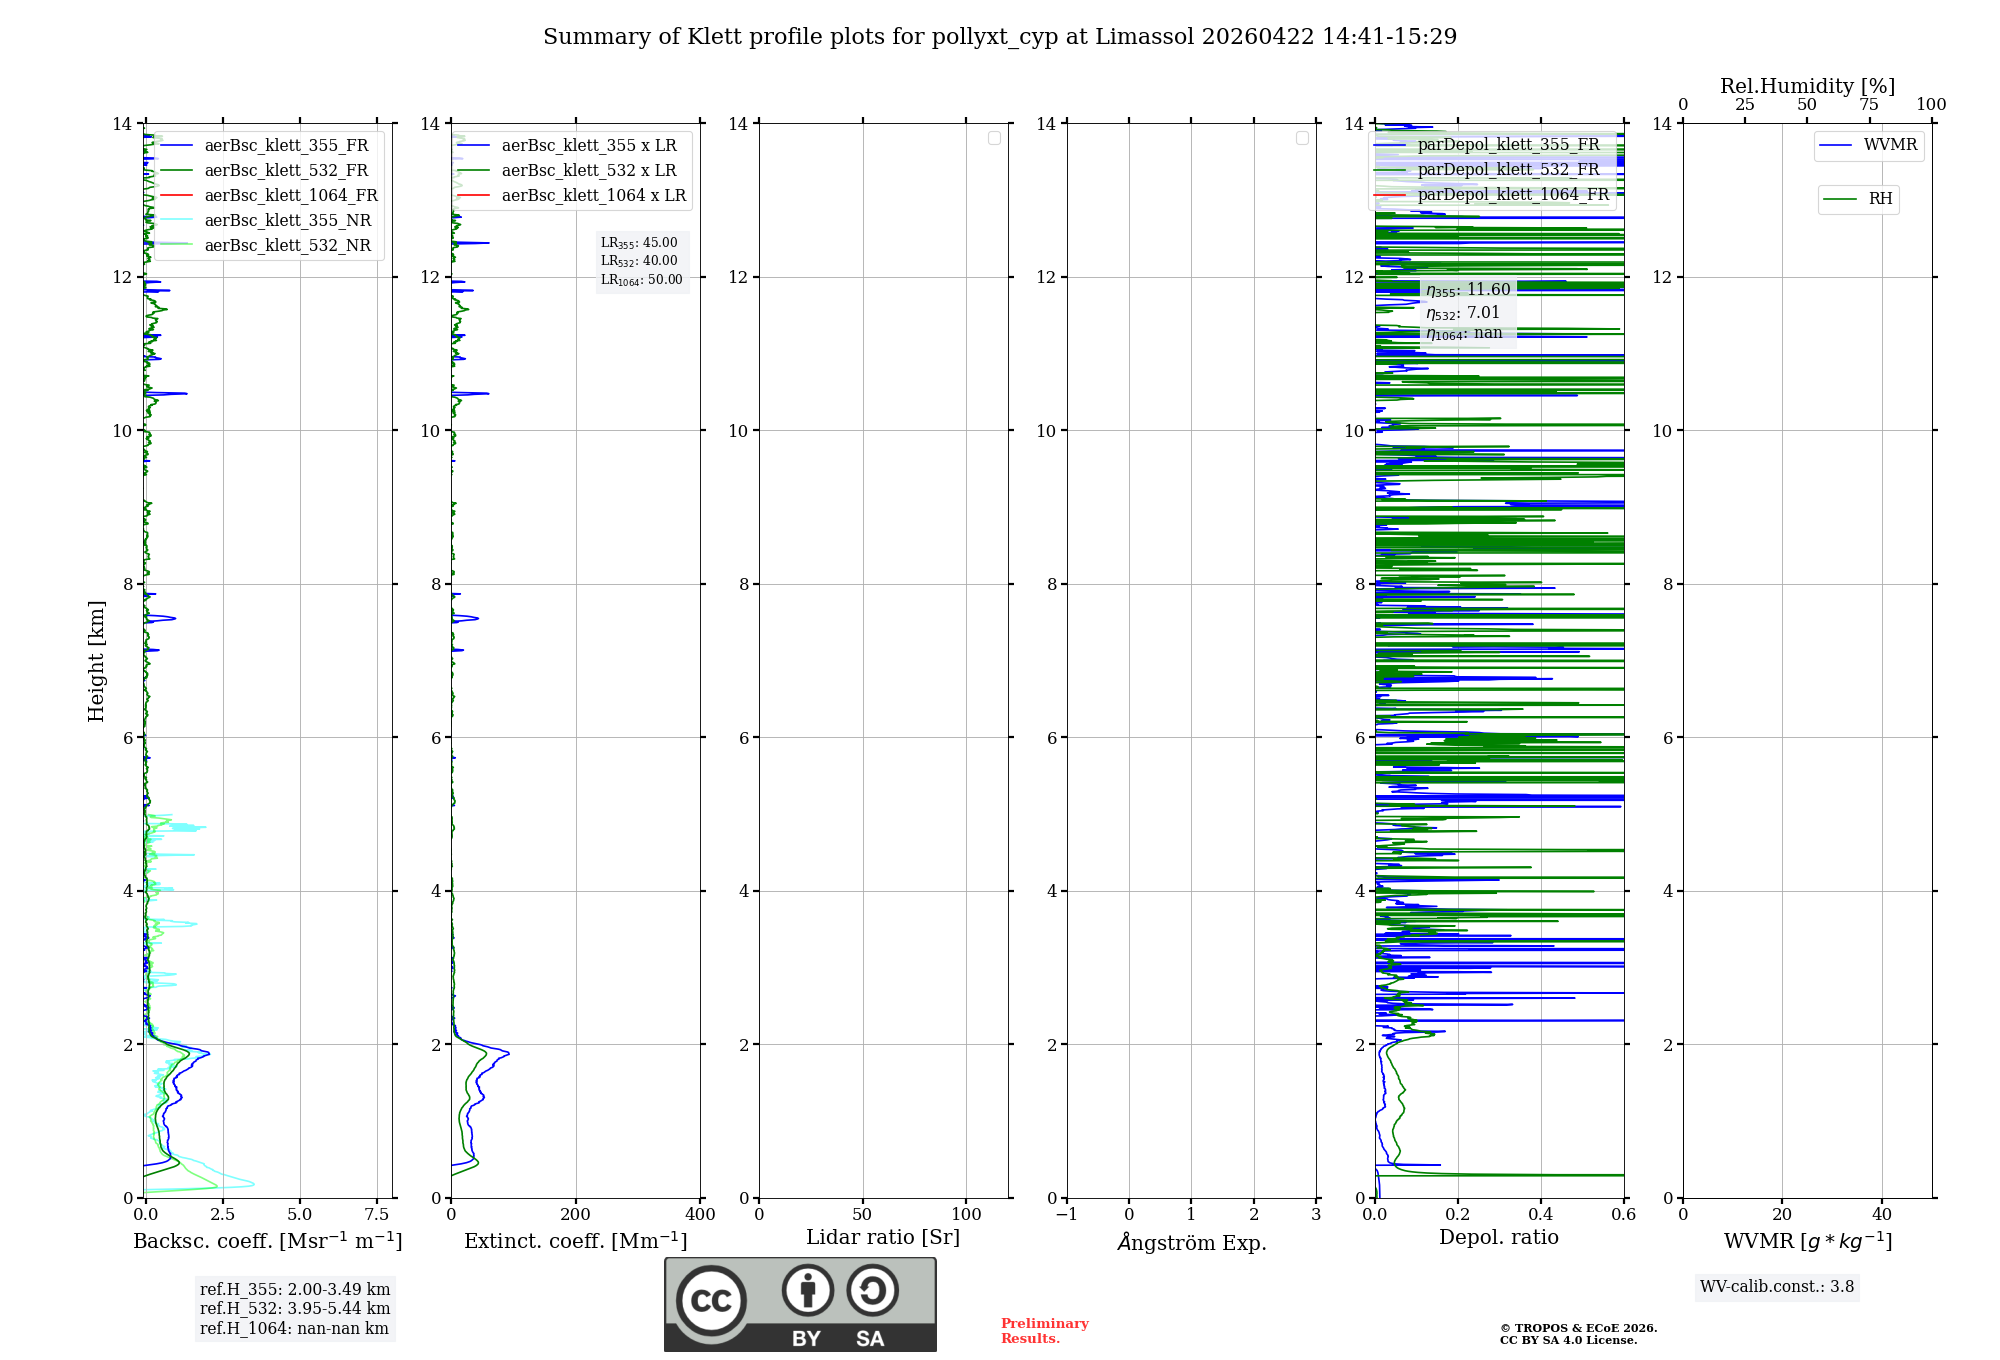Click the SA share-alike arrow icon
This screenshot has height=1360, width=2000.
872,1291
